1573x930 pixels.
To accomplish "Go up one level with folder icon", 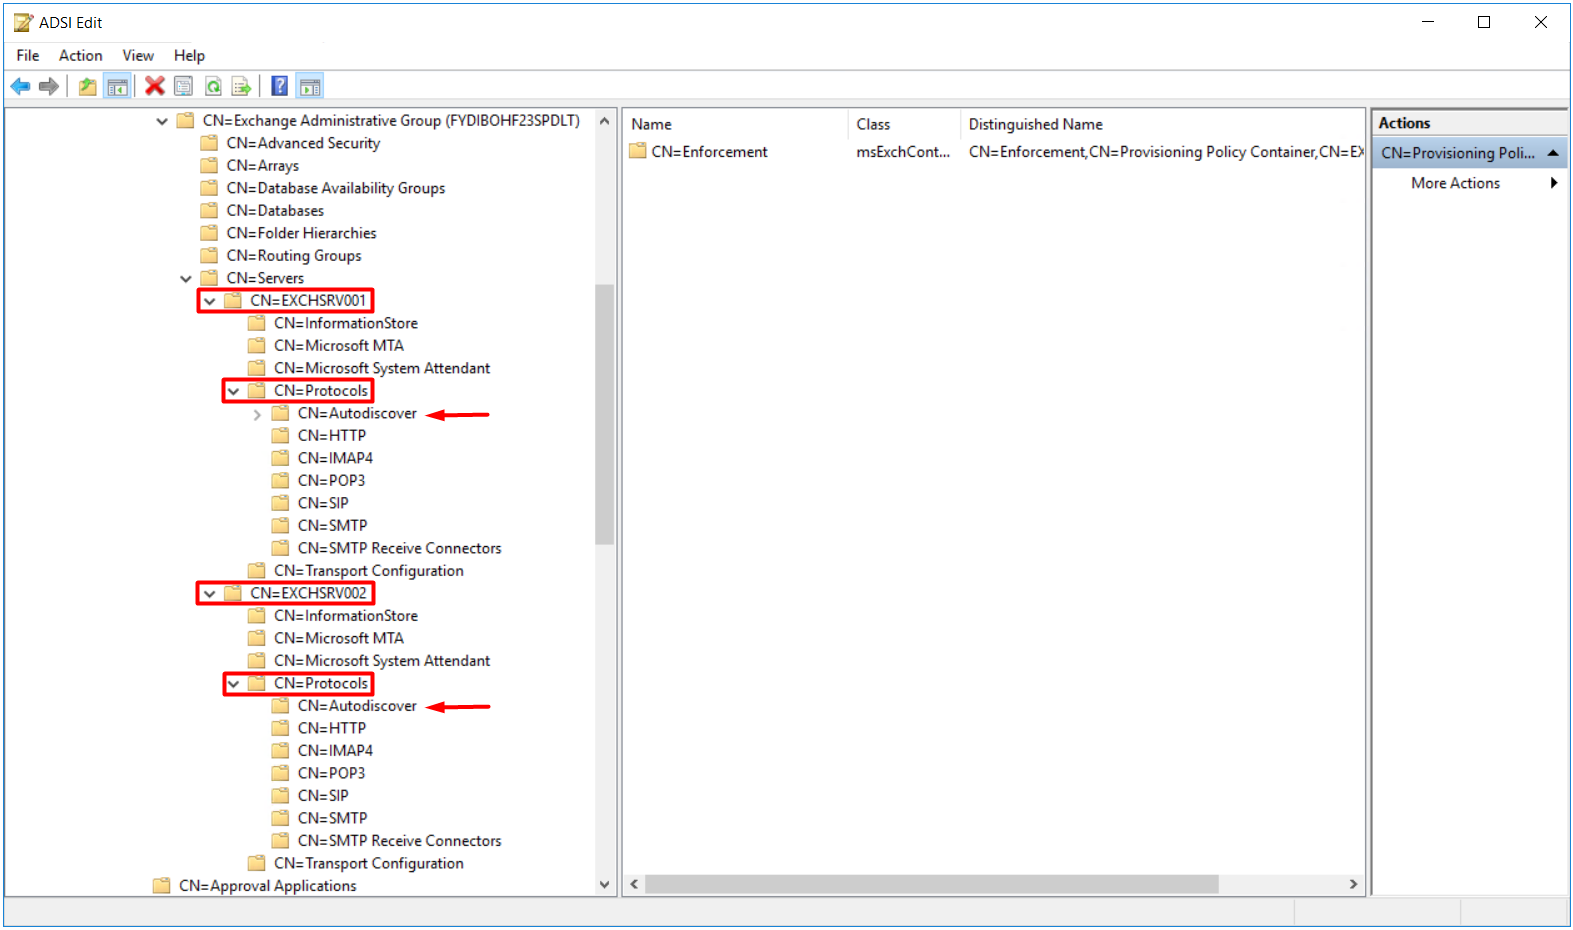I will point(88,87).
